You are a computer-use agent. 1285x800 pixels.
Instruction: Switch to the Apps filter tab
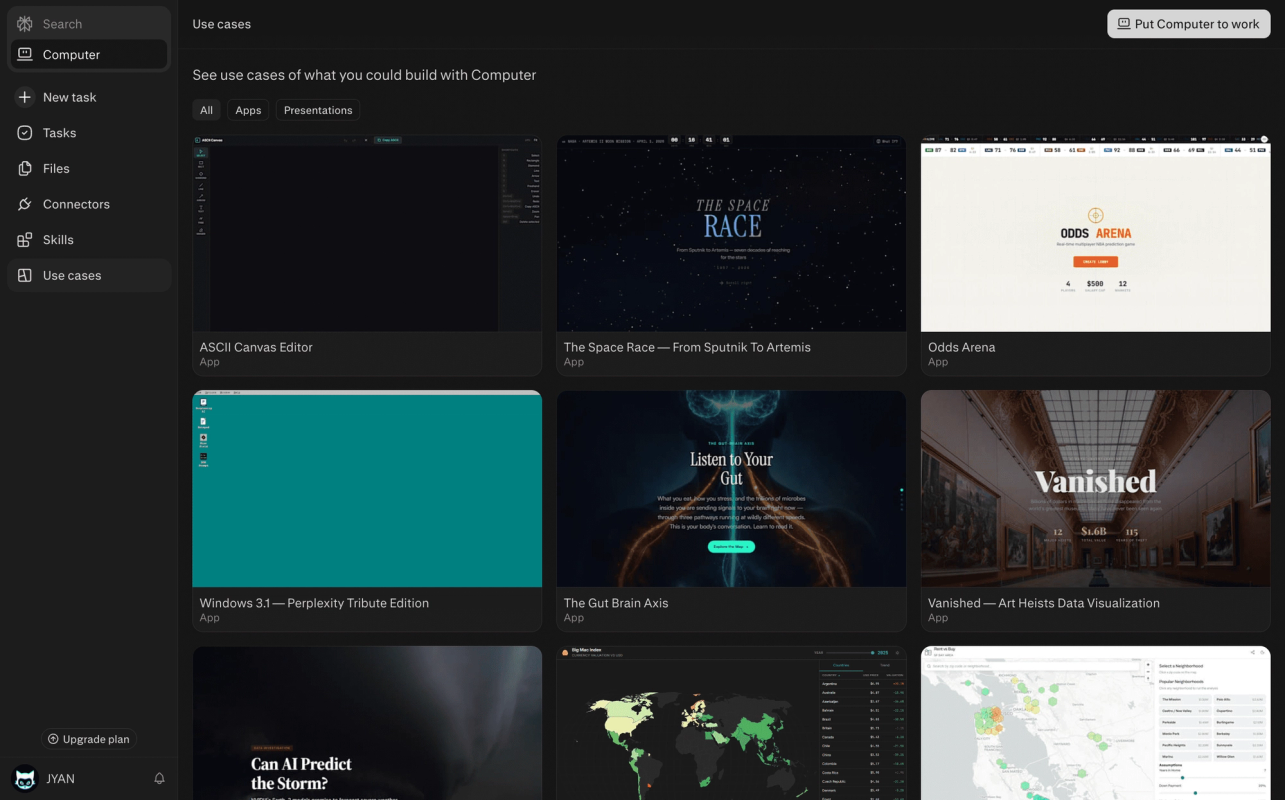(x=248, y=110)
